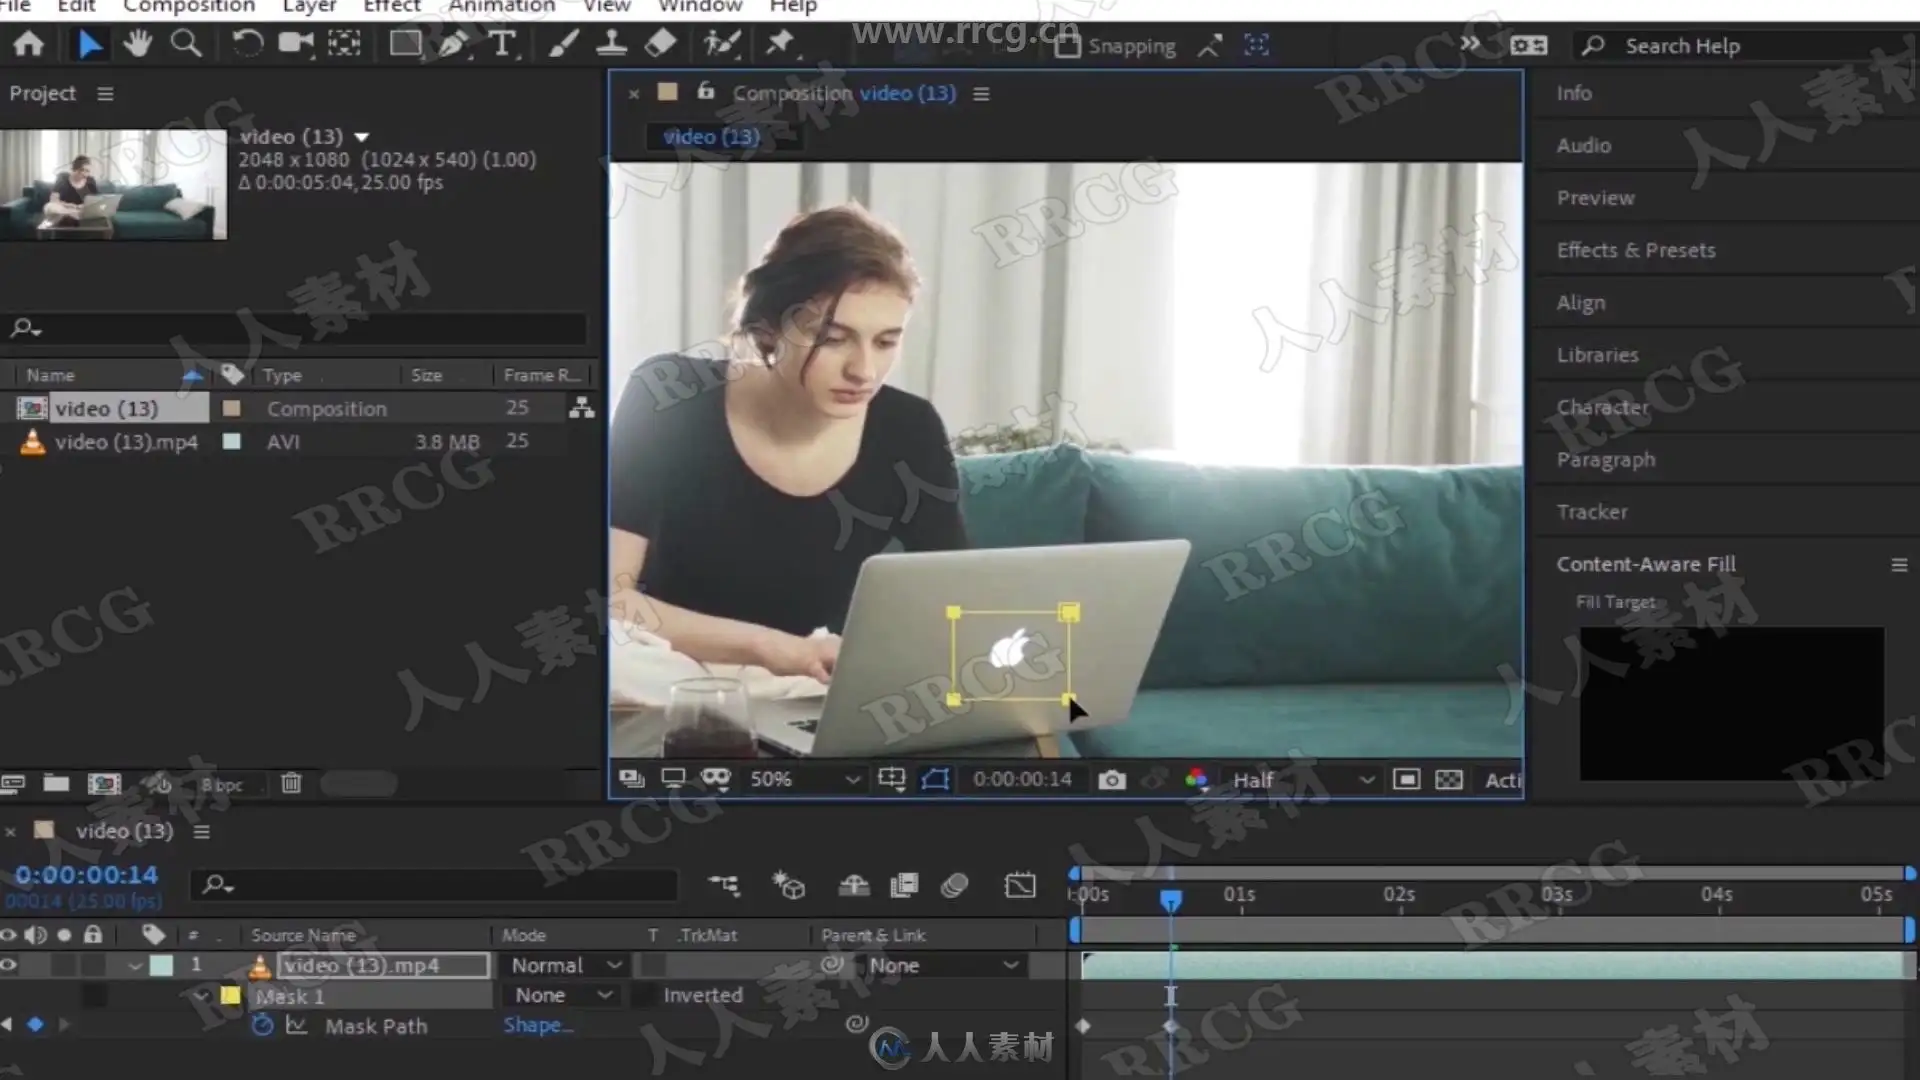The height and width of the screenshot is (1080, 1920).
Task: Click the yellow Mask 1 color swatch
Action: coord(231,995)
